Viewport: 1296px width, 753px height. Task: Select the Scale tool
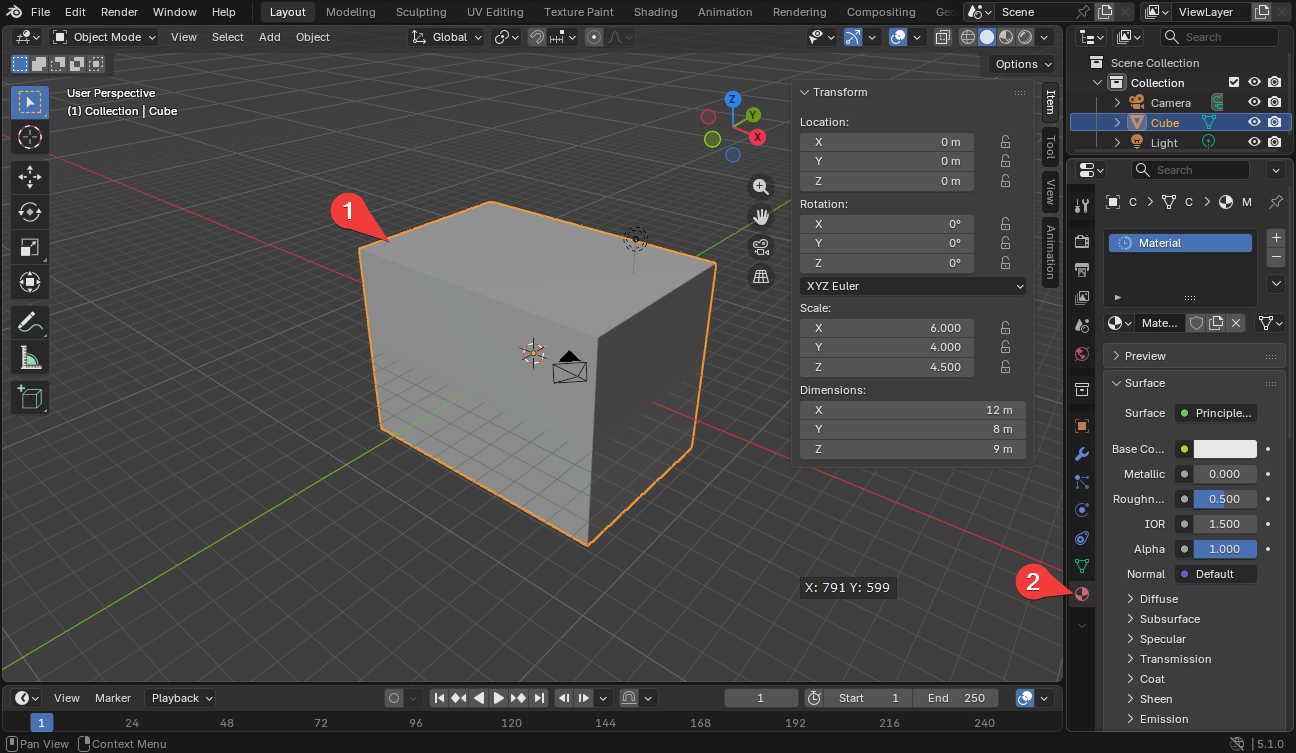(x=30, y=247)
